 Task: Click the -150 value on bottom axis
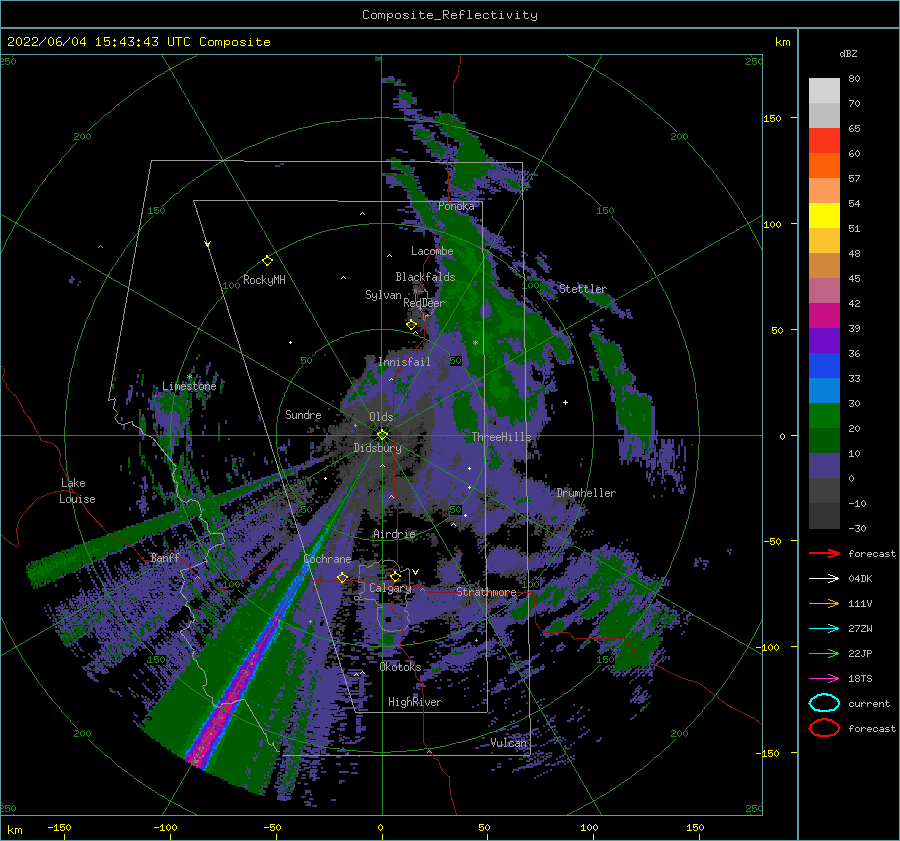click(x=59, y=828)
